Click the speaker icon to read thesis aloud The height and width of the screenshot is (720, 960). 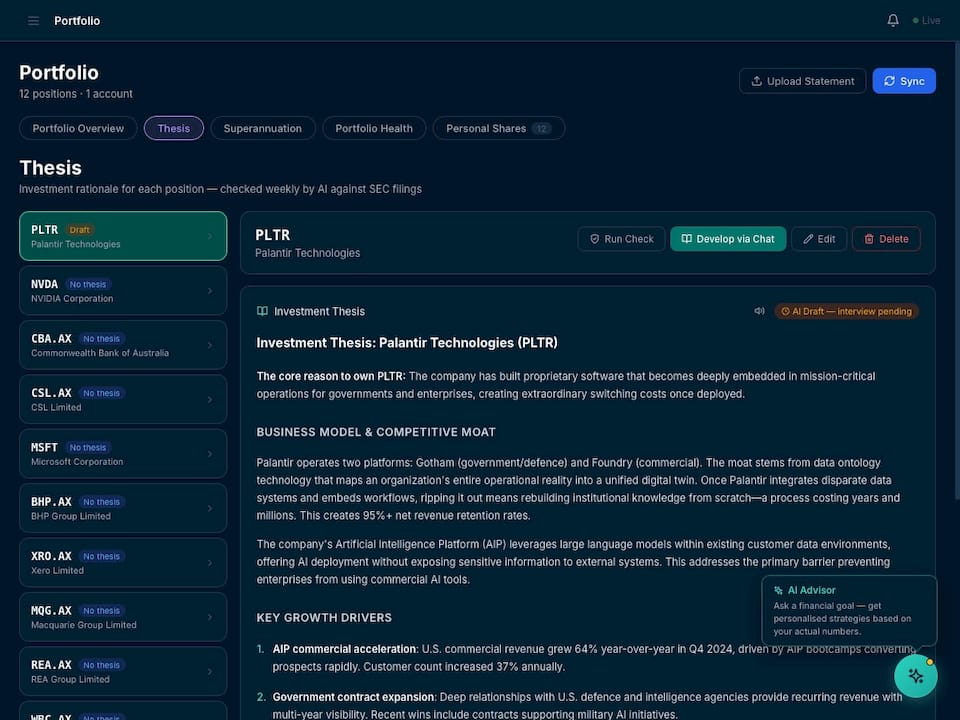pos(760,311)
